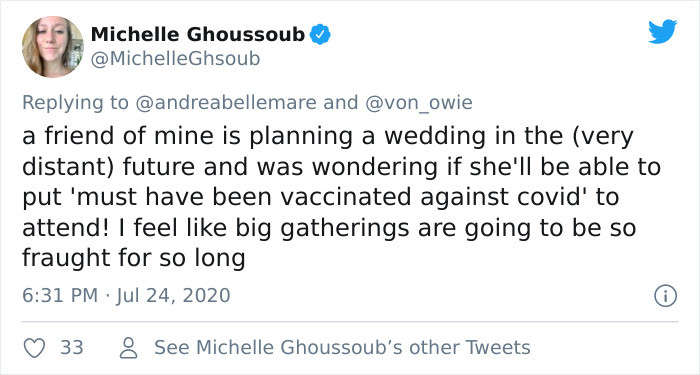Open the info circle icon
Screen dimensions: 700x375
point(666,296)
